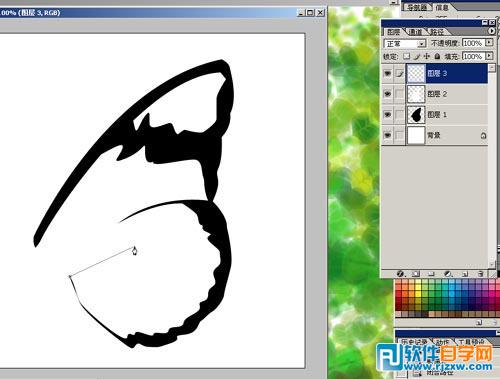The height and width of the screenshot is (379, 500).
Task: Close the 图层 3, RGB document window
Action: tap(320, 13)
